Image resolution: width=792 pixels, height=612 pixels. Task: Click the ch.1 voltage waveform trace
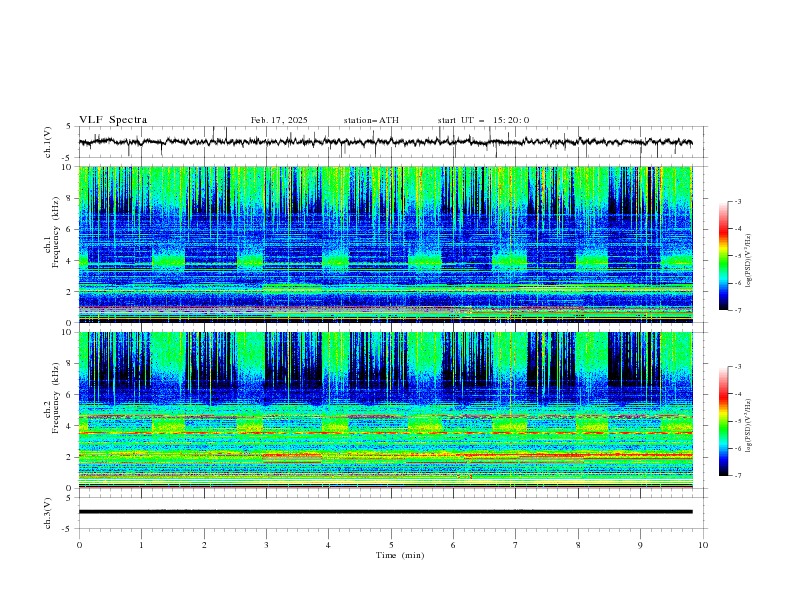coord(385,142)
